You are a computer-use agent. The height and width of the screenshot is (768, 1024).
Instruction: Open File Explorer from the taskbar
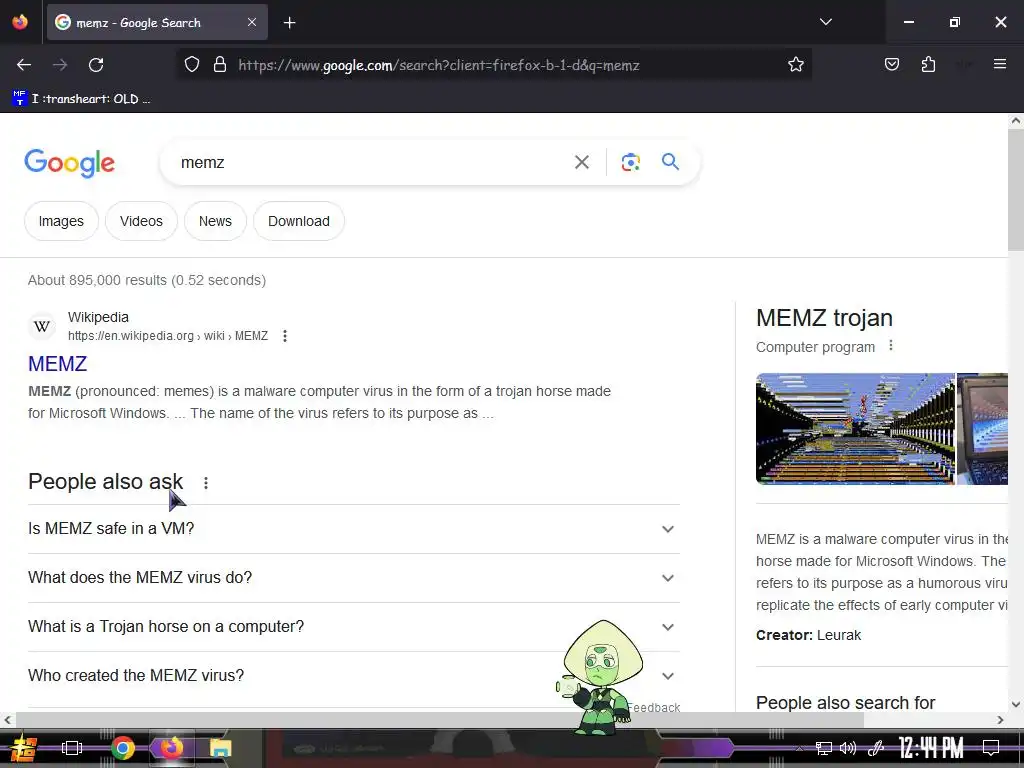pos(221,748)
